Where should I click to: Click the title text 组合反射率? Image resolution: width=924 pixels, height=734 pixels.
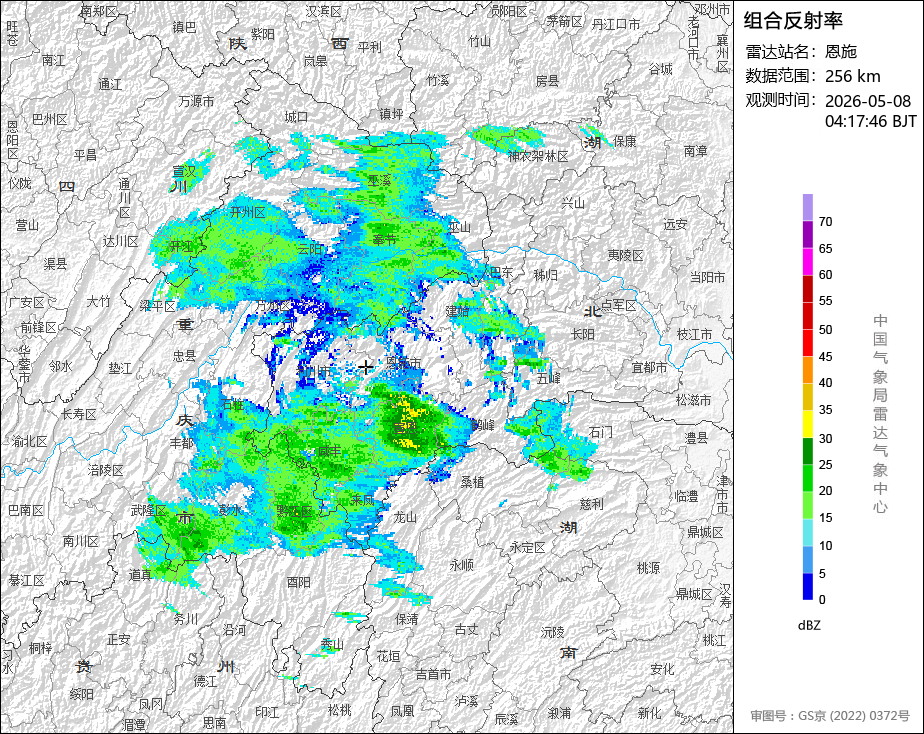point(793,21)
